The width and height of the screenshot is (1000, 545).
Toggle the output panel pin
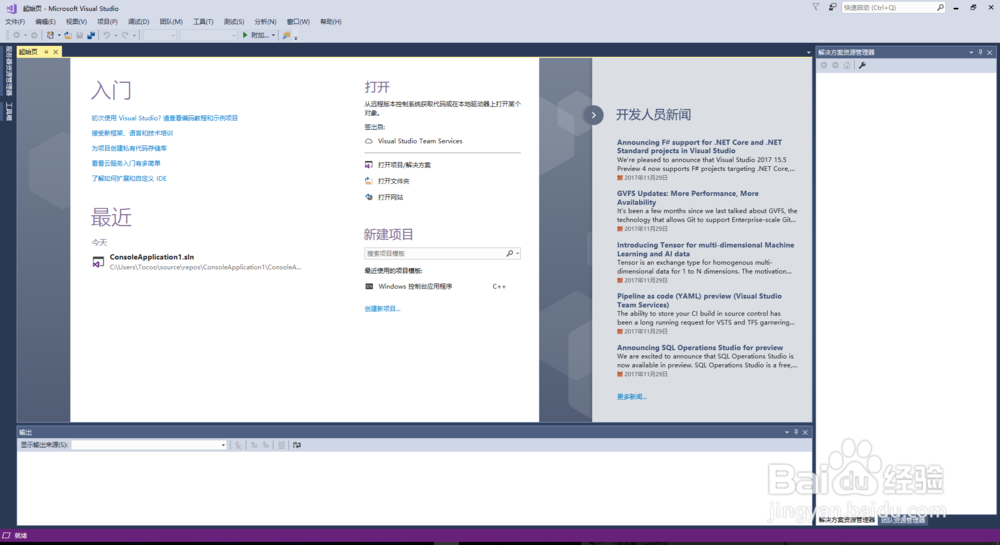click(795, 432)
